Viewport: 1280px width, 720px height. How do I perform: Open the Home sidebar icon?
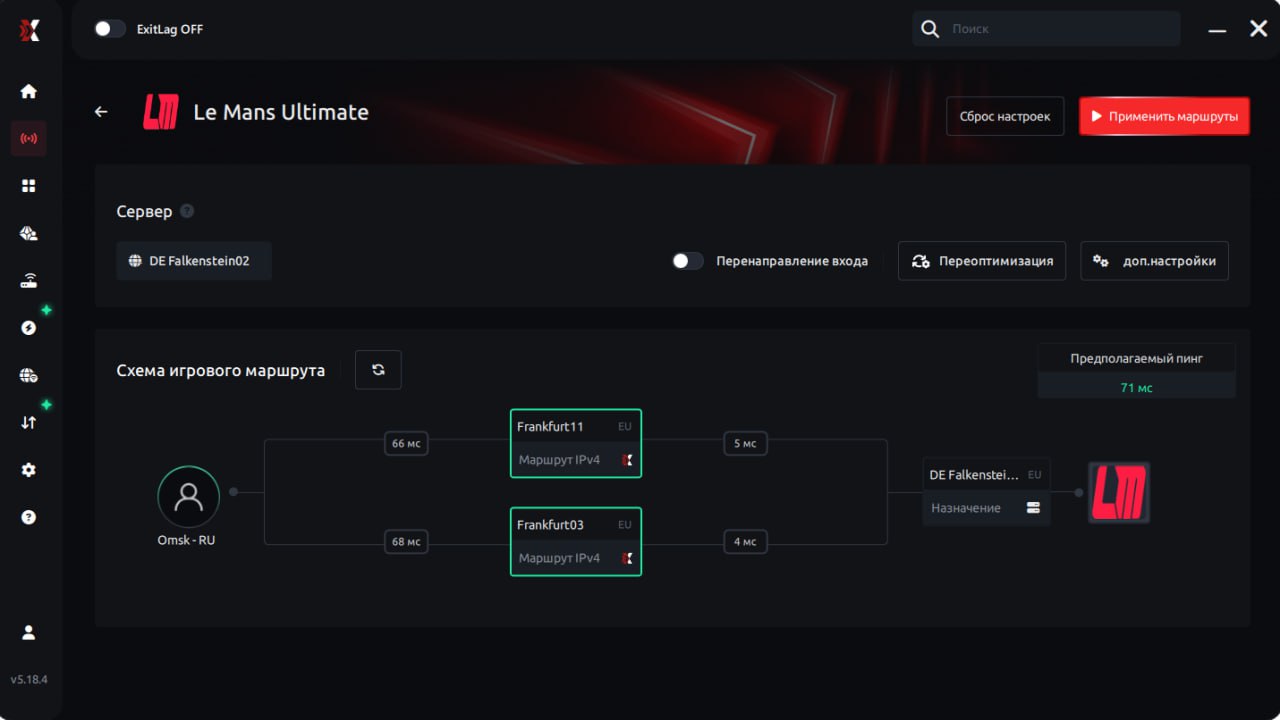29,91
